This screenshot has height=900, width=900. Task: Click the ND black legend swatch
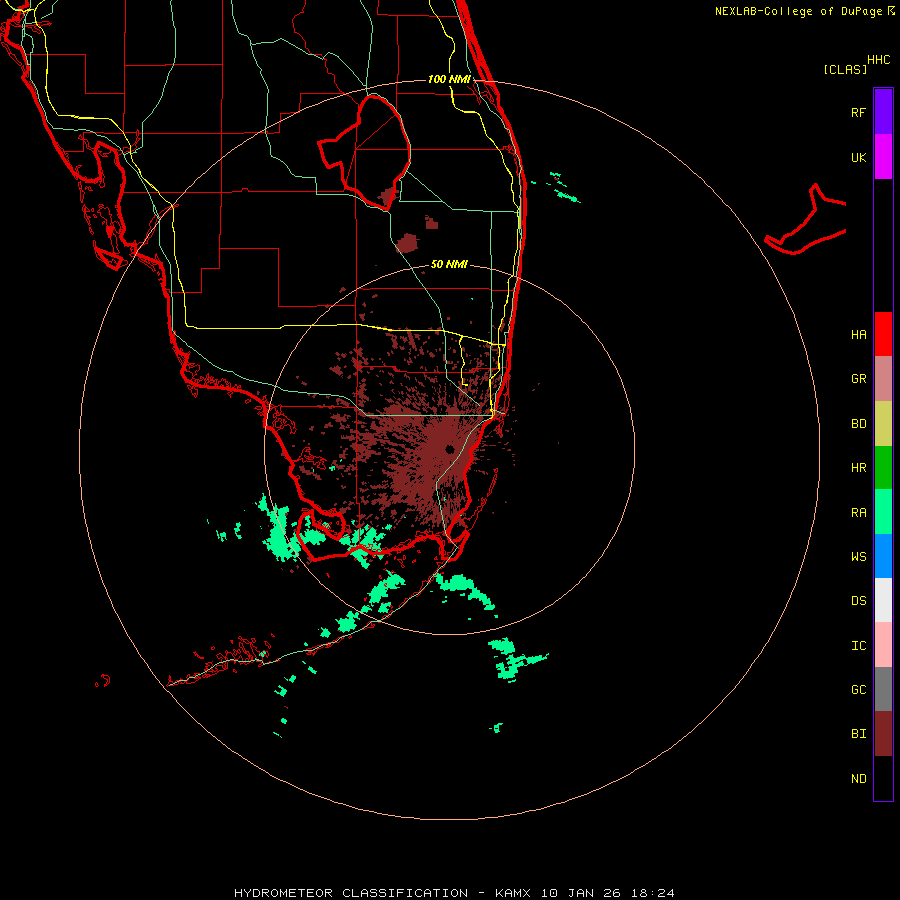pyautogui.click(x=883, y=778)
